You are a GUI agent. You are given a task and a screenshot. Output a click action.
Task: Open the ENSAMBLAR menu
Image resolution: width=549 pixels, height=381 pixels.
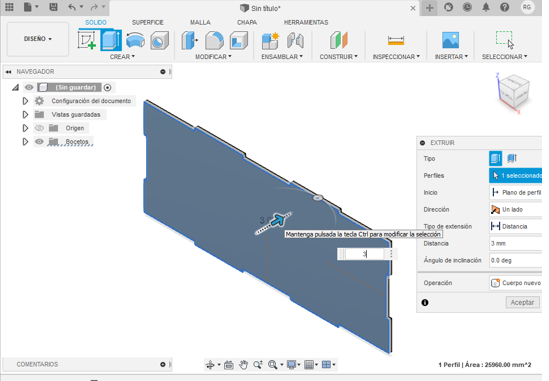tap(282, 57)
